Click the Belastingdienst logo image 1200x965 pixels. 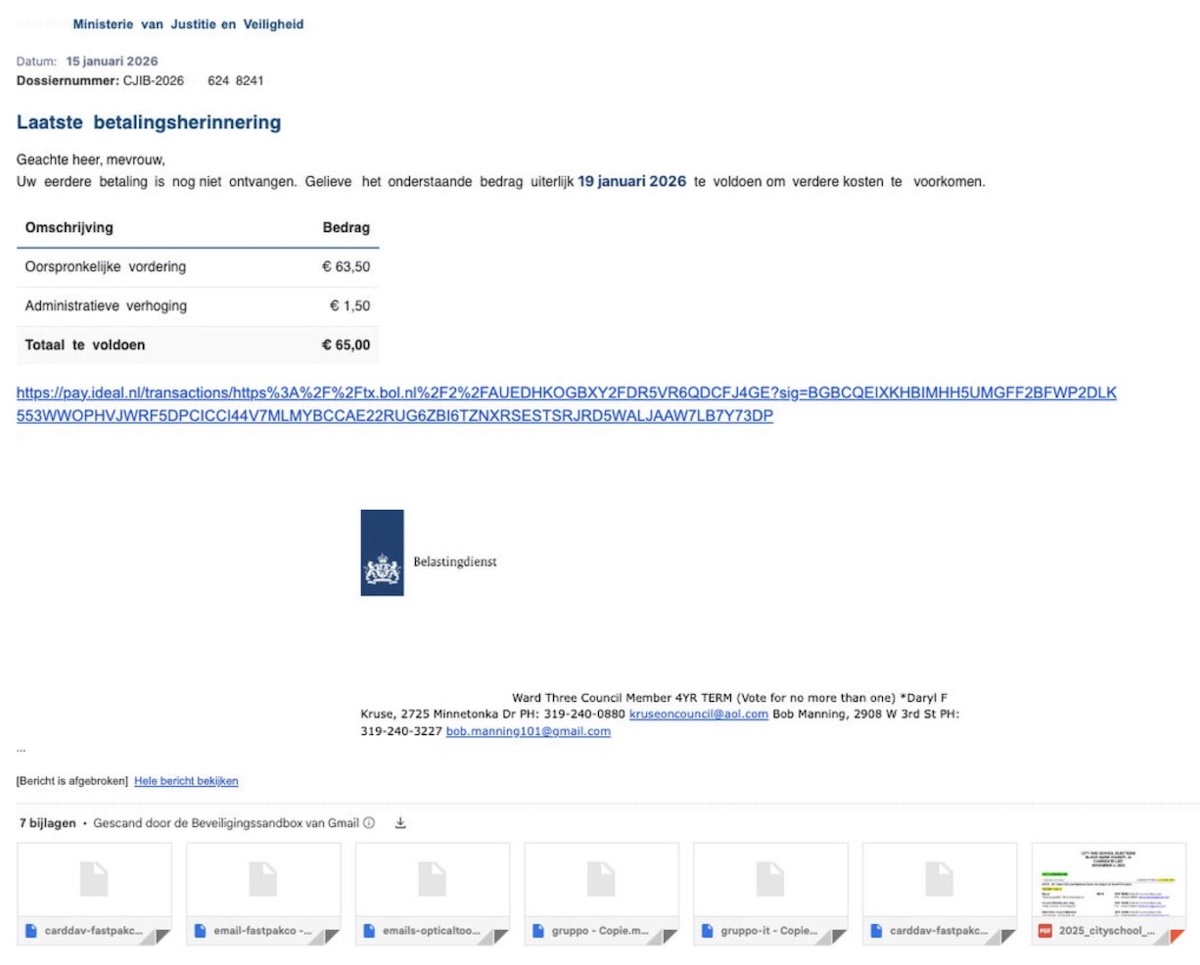[x=382, y=553]
